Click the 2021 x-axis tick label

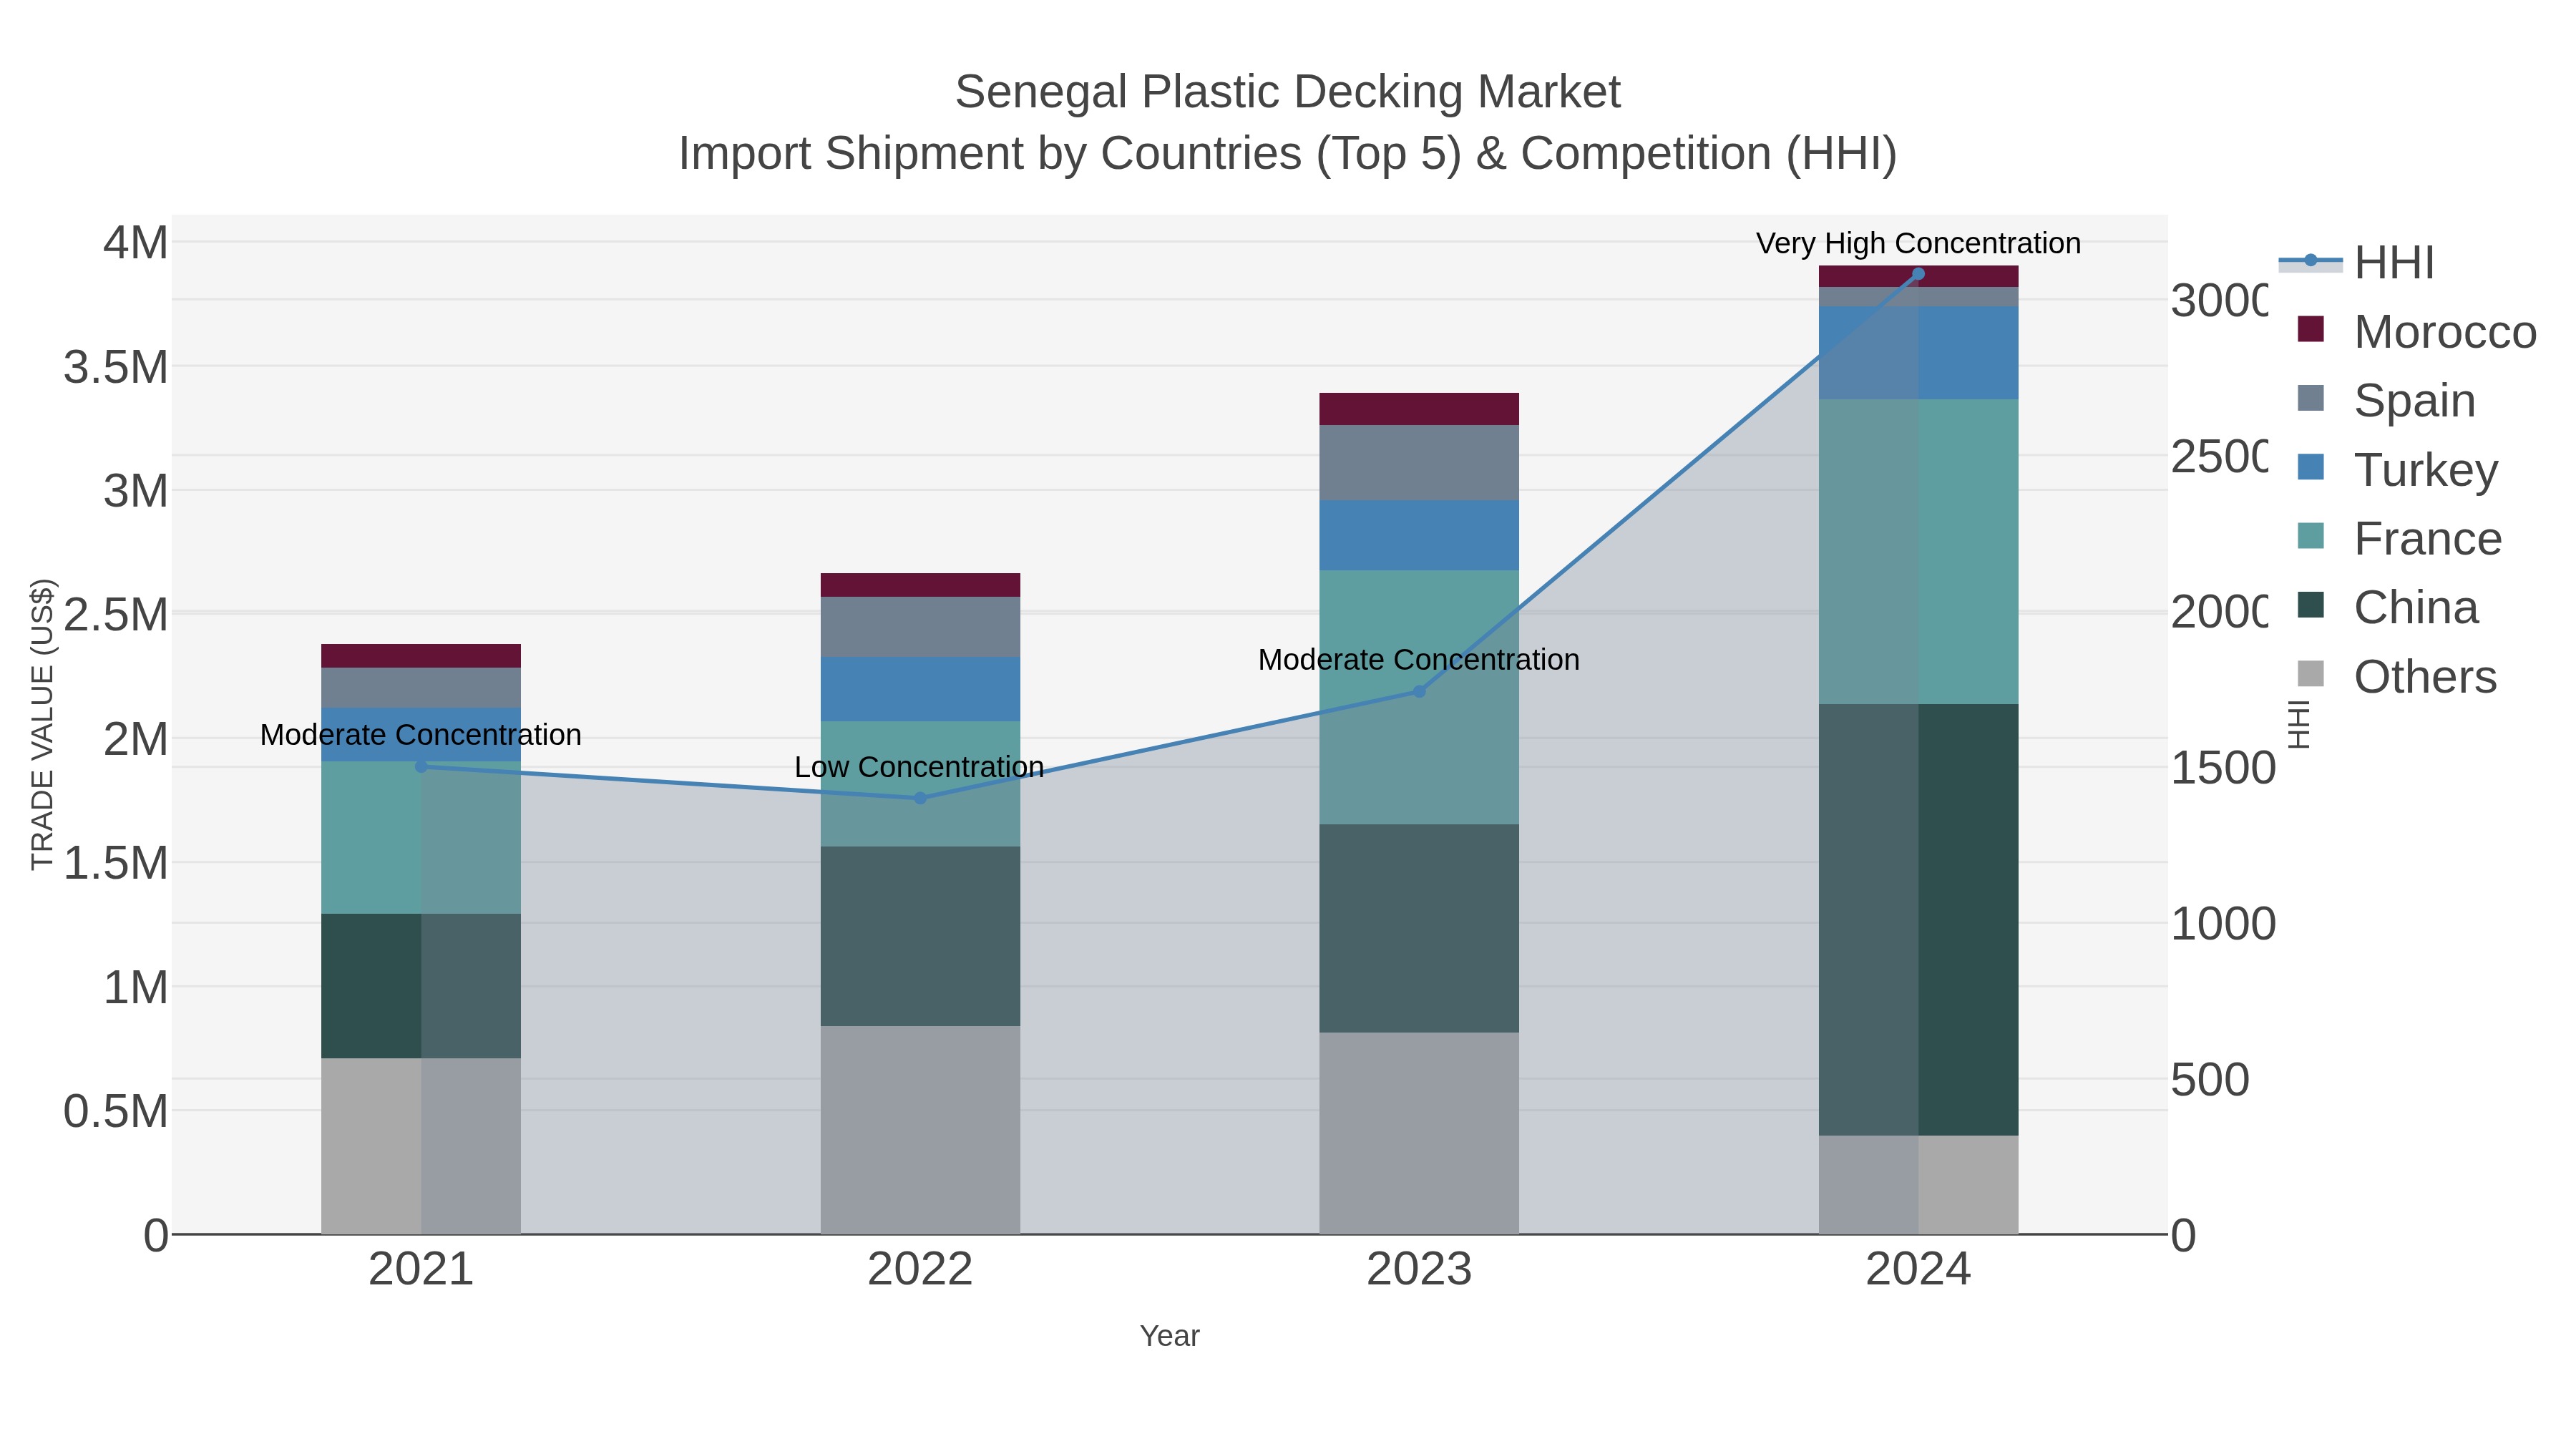(421, 1269)
